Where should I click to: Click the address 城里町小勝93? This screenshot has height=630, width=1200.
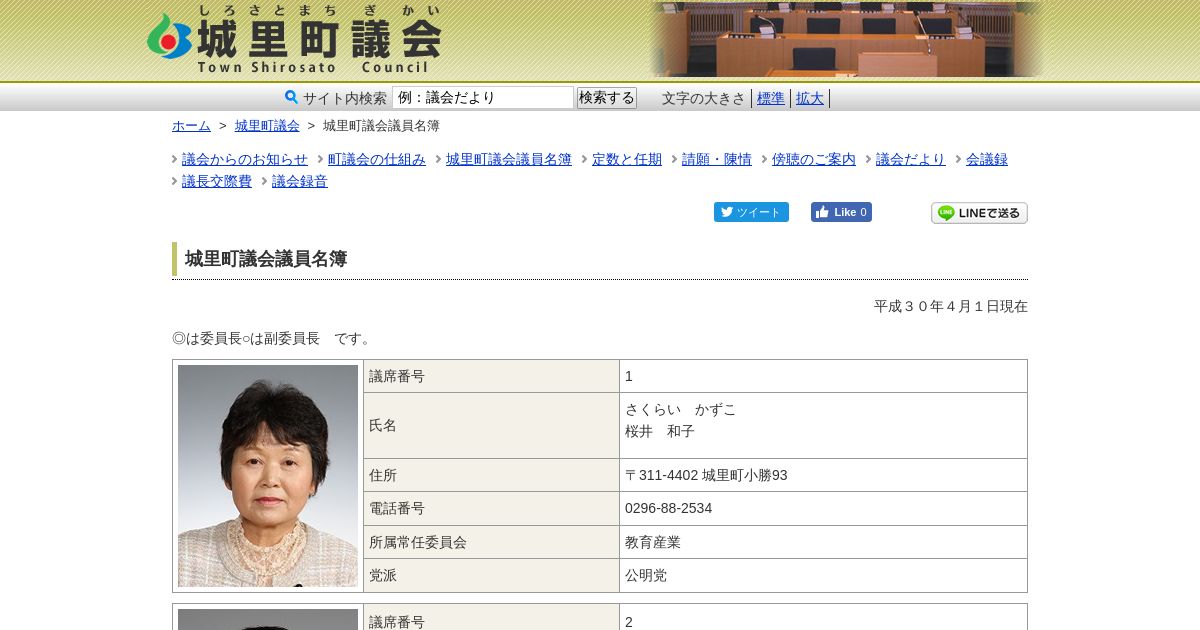pyautogui.click(x=745, y=475)
